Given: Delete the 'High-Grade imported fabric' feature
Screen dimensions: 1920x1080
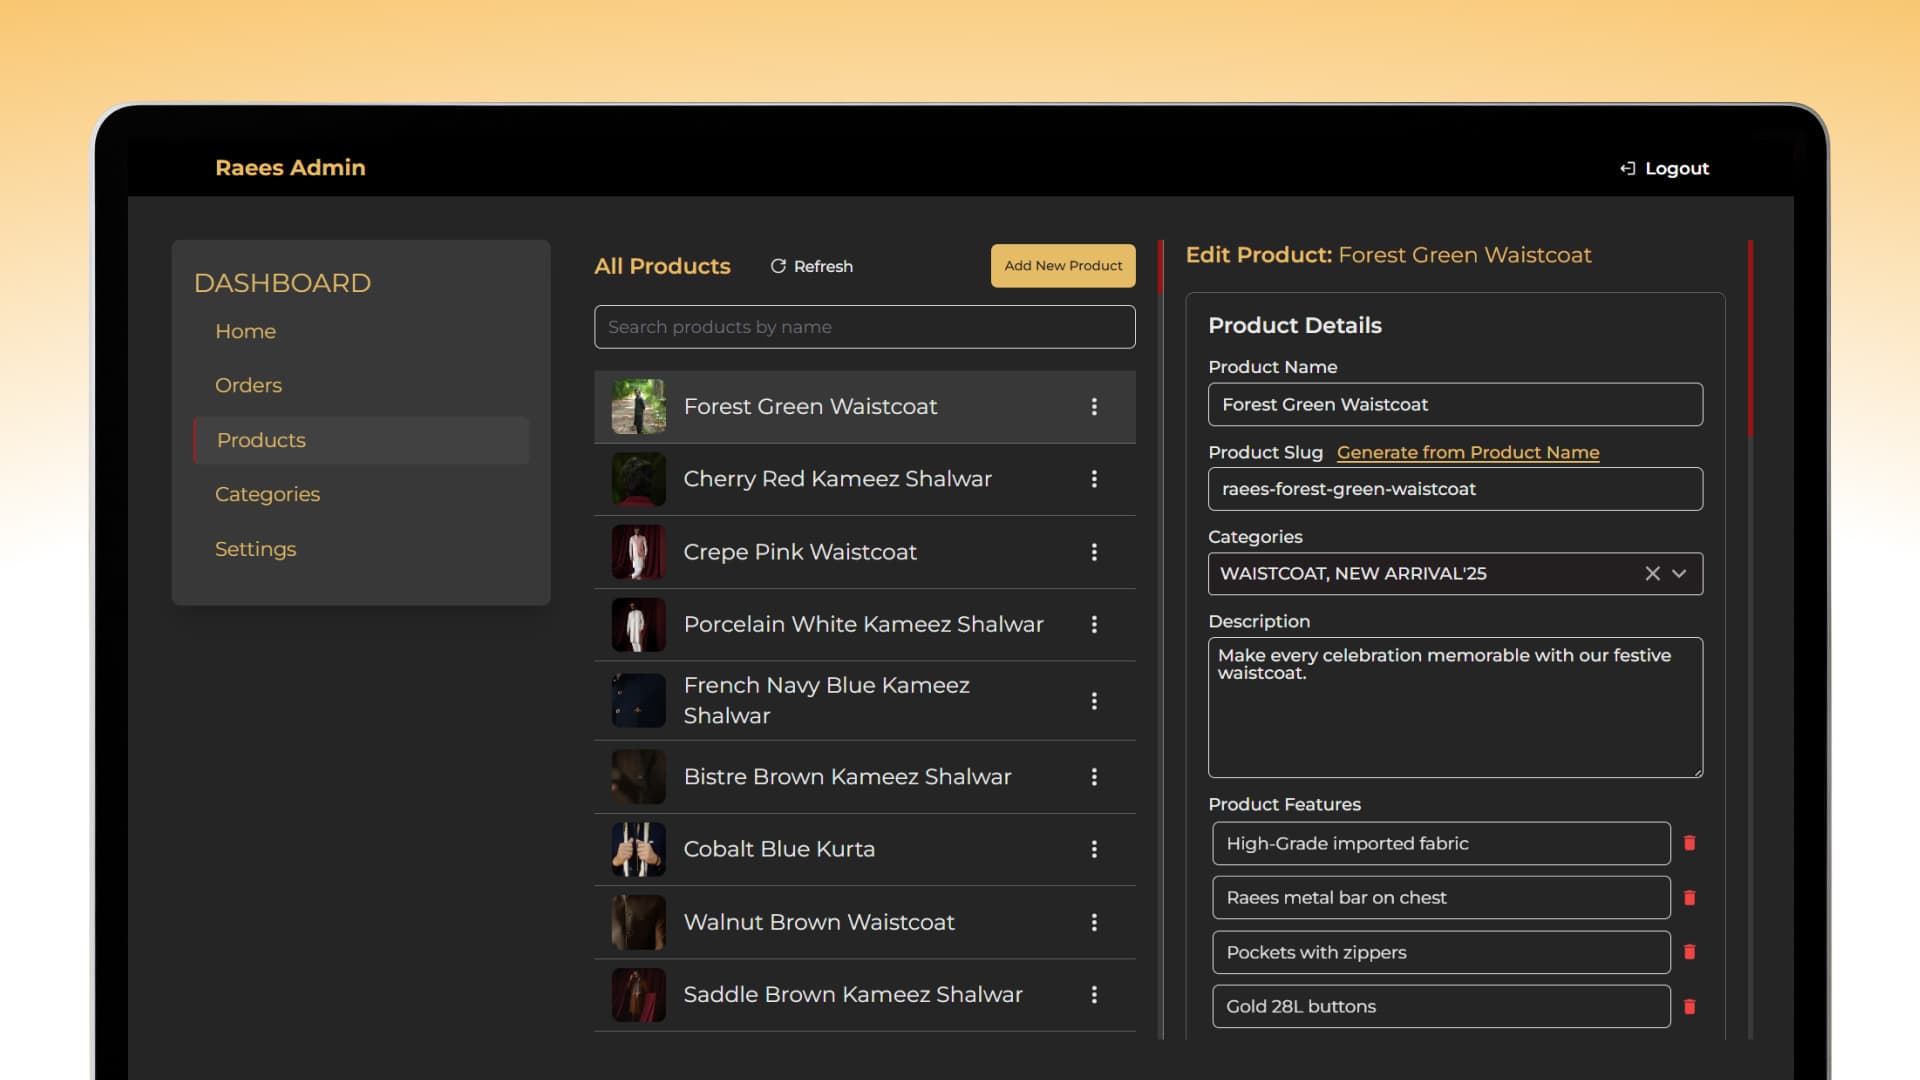Looking at the screenshot, I should (x=1689, y=843).
